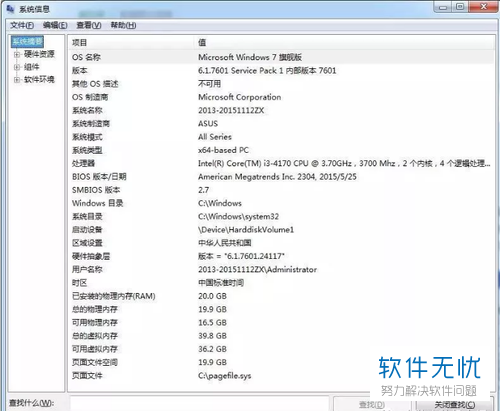This screenshot has width=500, height=411.
Task: Select the 系统类型 row
Action: 281,150
